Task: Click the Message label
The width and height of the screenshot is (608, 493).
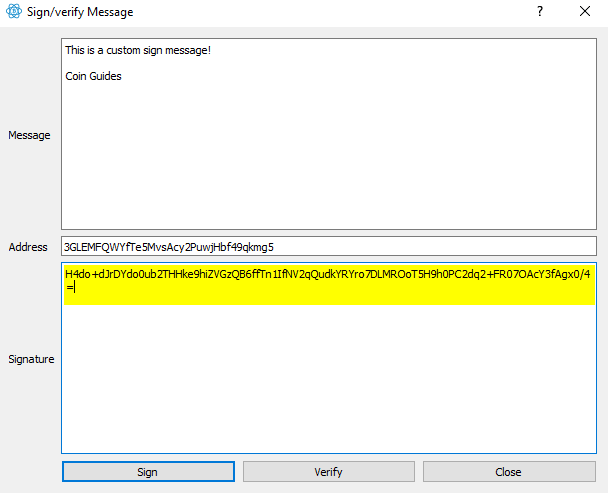Action: (29, 135)
